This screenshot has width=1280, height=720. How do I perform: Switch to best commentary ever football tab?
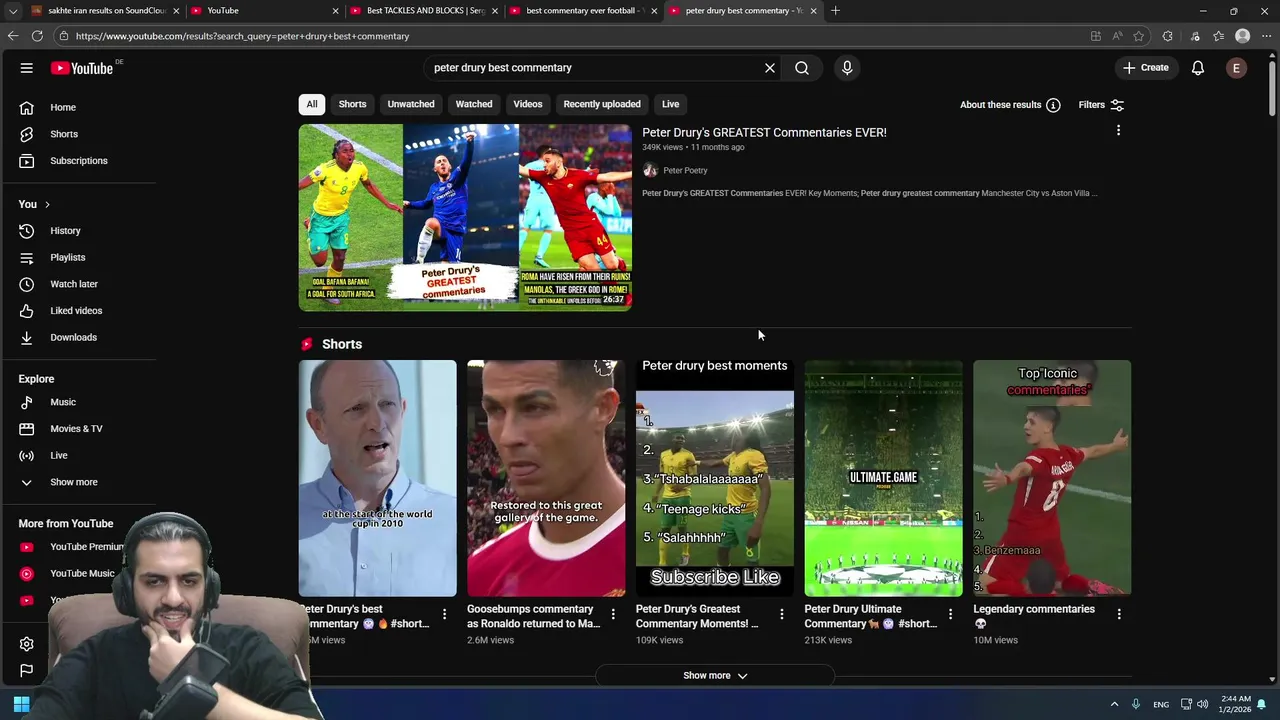[582, 11]
